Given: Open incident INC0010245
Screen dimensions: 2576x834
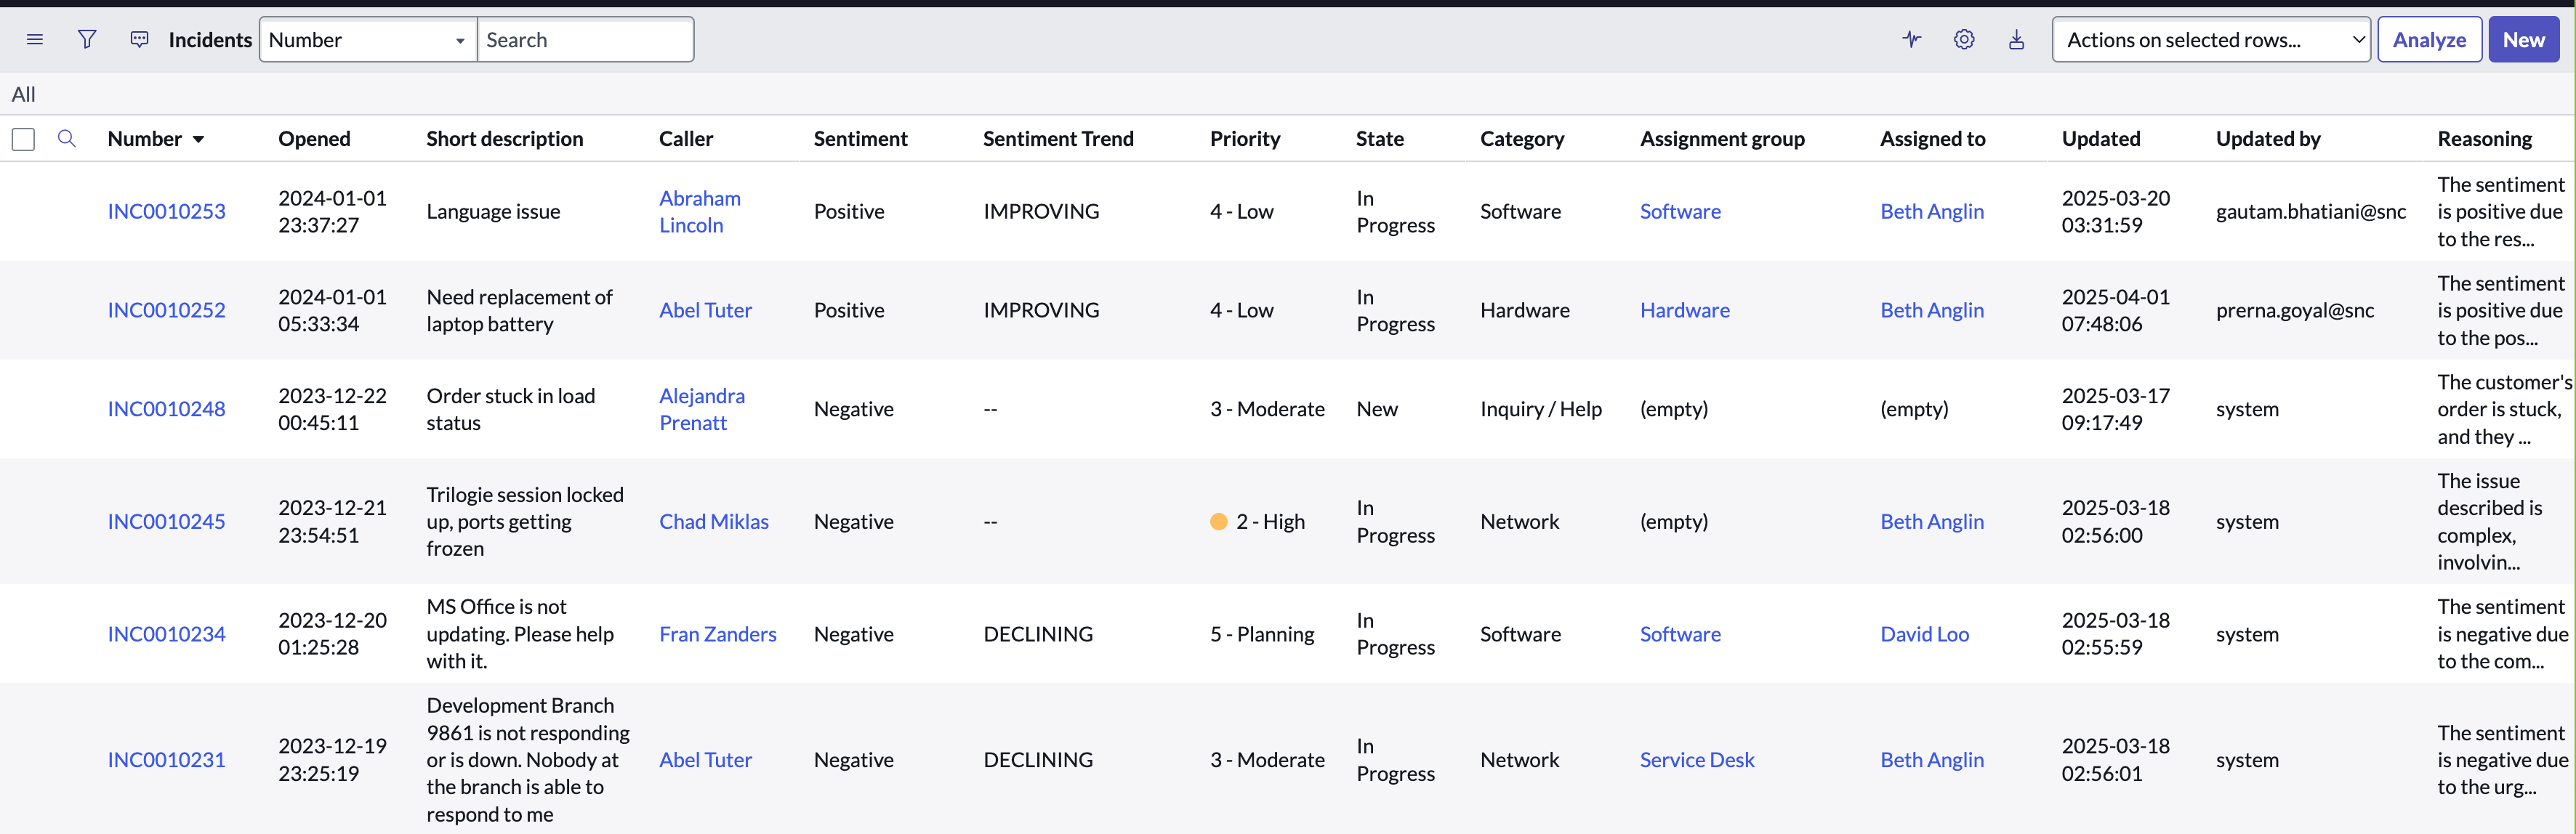Looking at the screenshot, I should pos(166,522).
